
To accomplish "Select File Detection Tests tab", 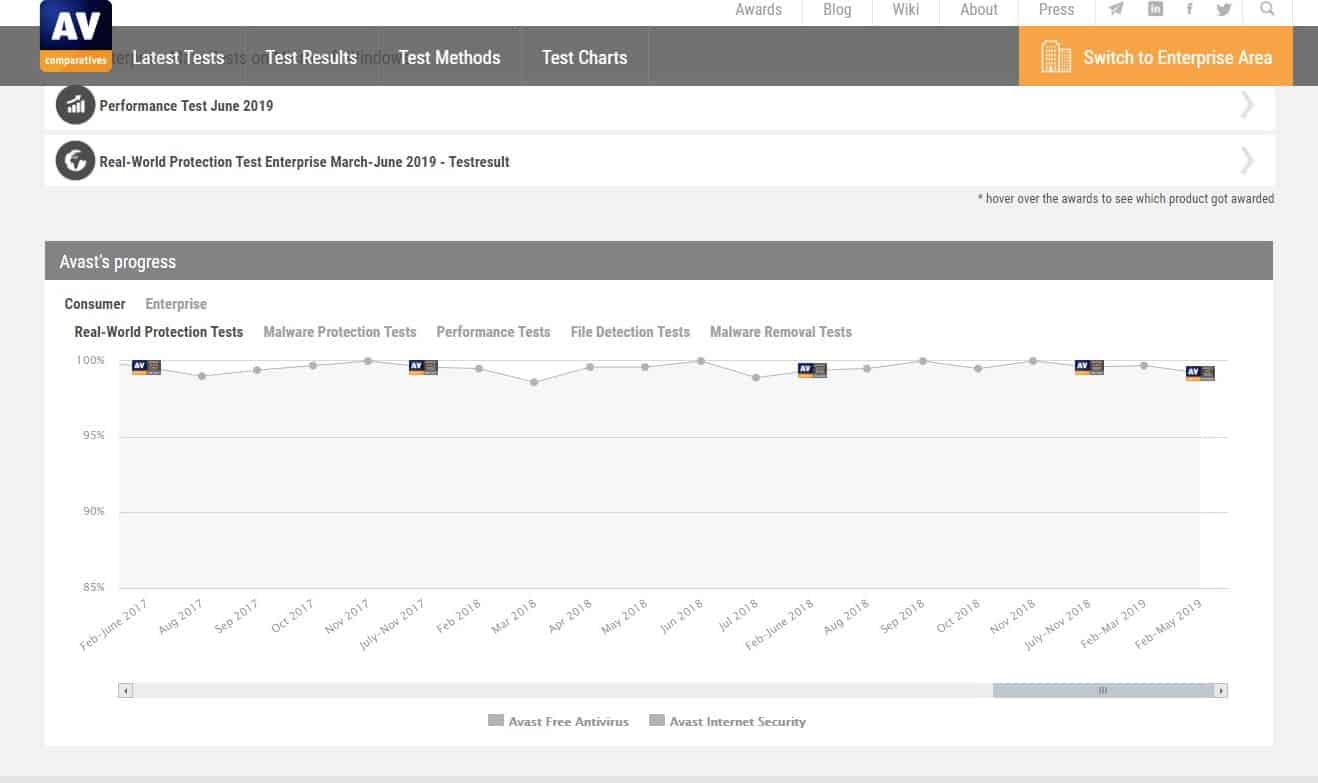I will coord(630,332).
